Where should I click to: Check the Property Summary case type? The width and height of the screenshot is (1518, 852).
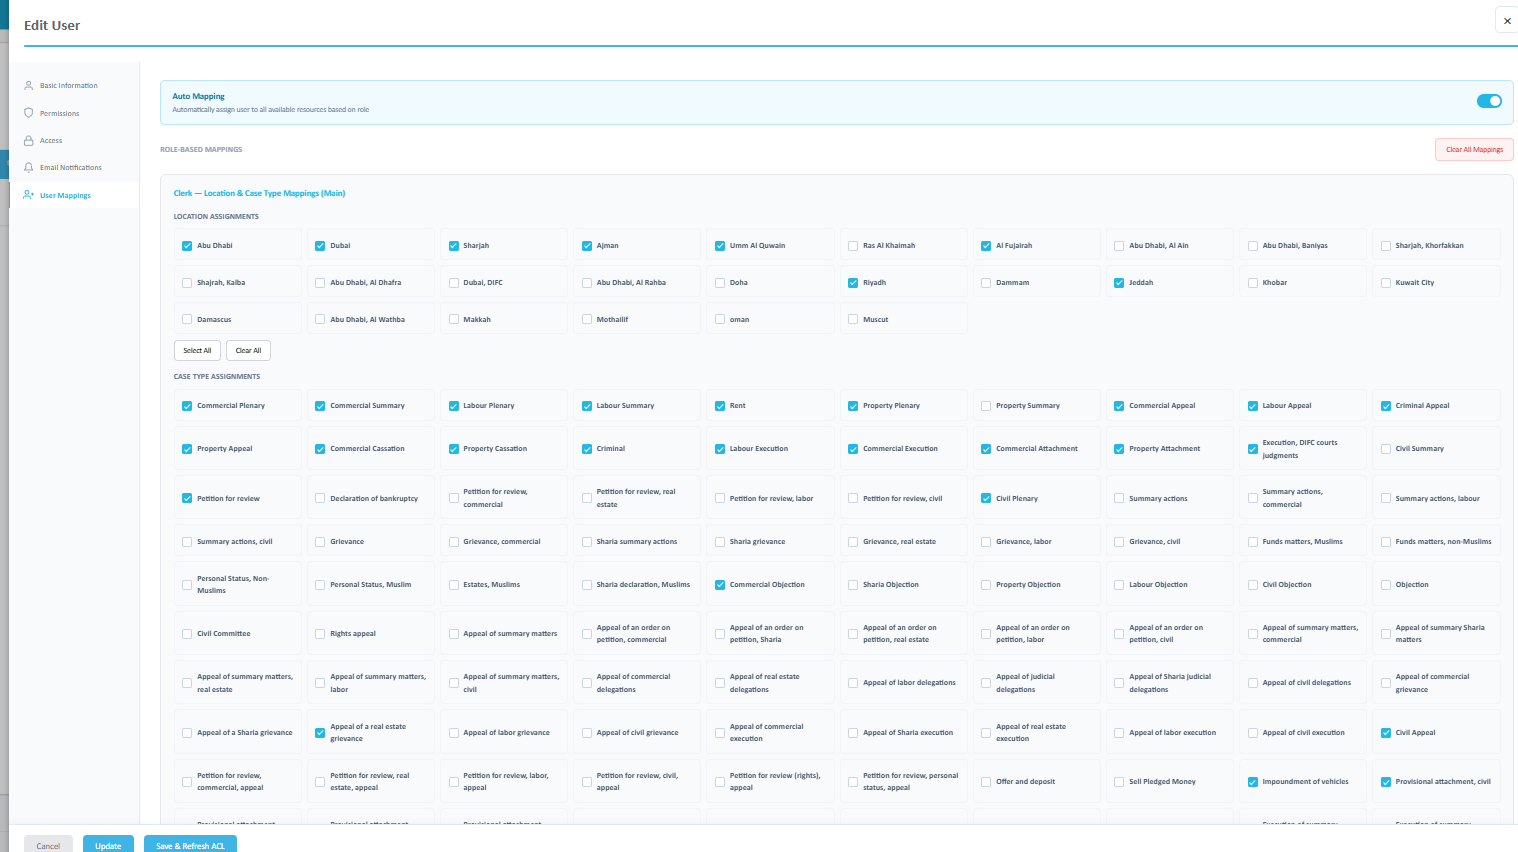[x=986, y=406]
